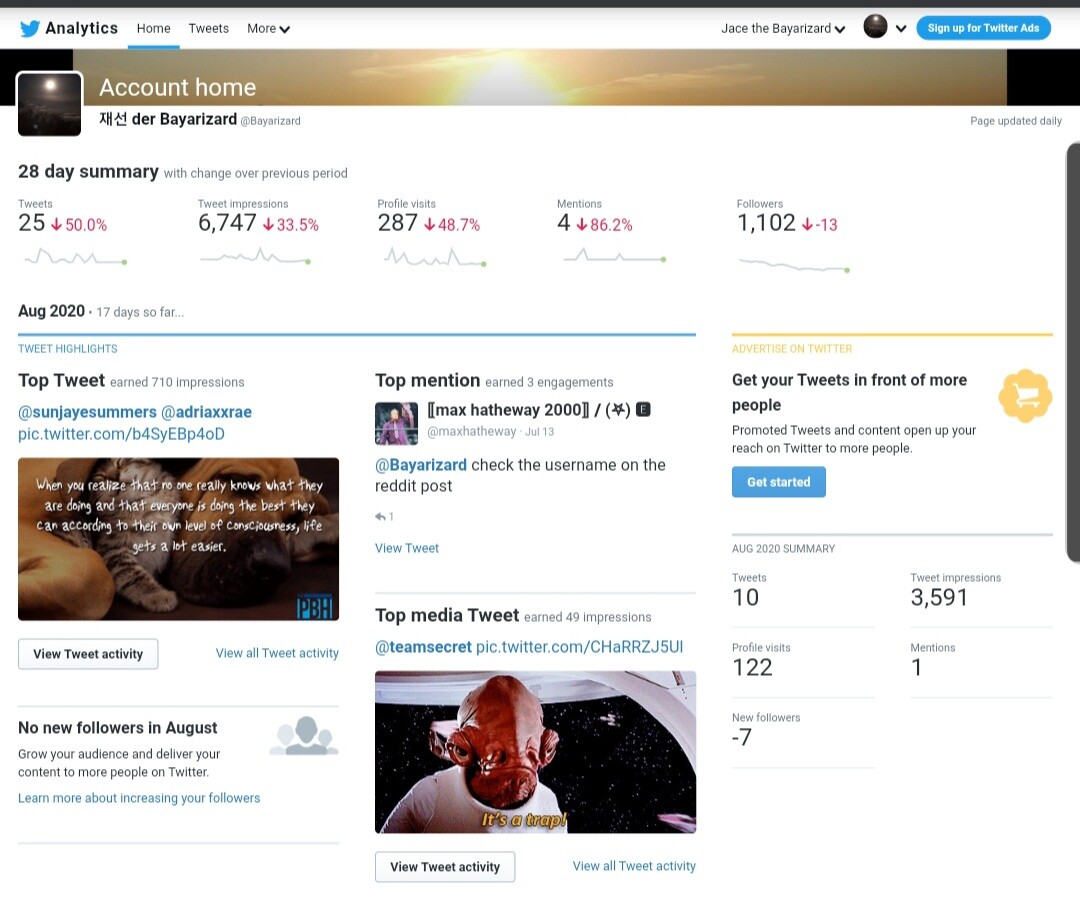Click the Mentions sparkline chart
Screen dimensions: 1080x905
(614, 256)
